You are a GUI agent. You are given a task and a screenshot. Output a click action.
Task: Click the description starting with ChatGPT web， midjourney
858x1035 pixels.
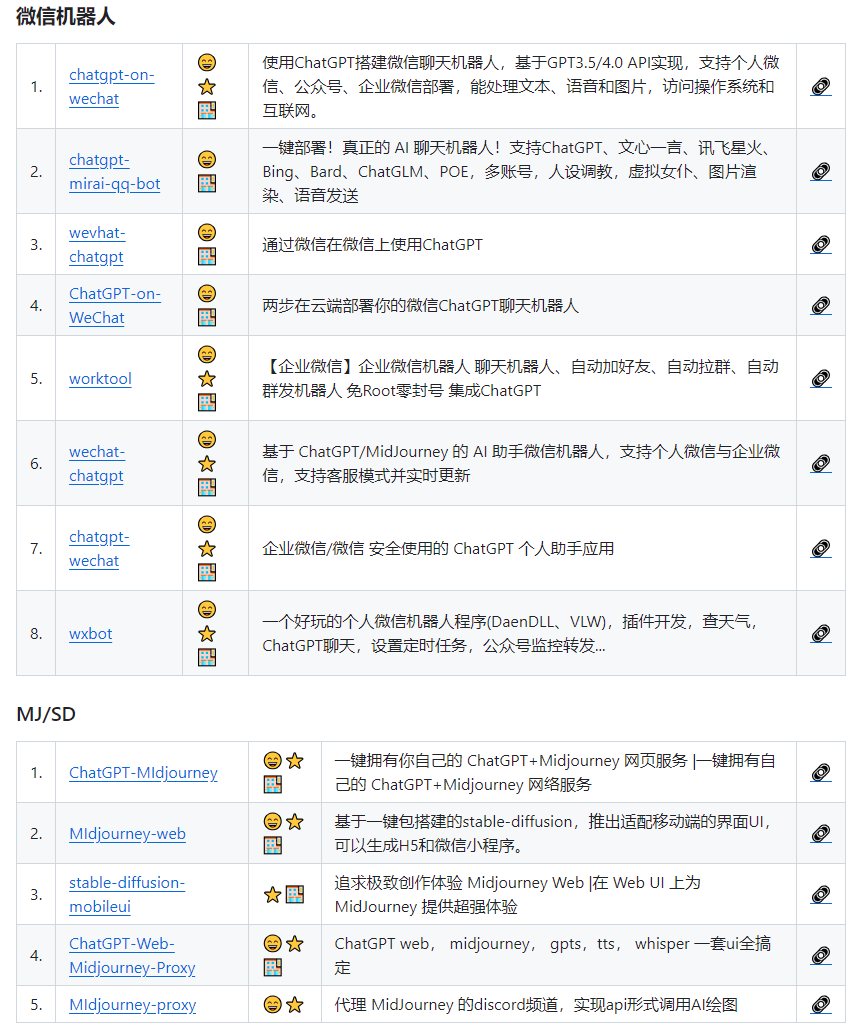point(552,955)
